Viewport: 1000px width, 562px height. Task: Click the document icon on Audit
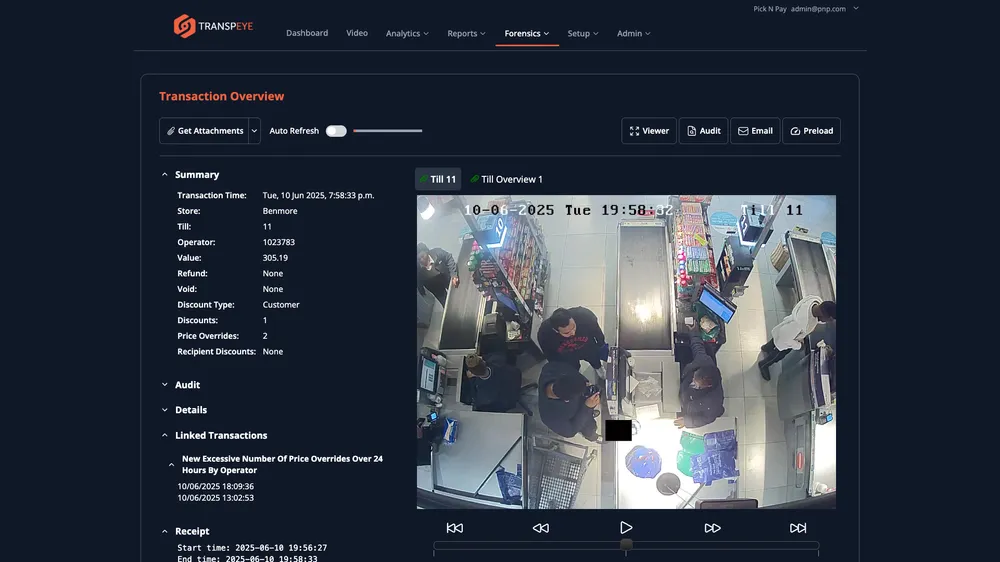pos(691,131)
